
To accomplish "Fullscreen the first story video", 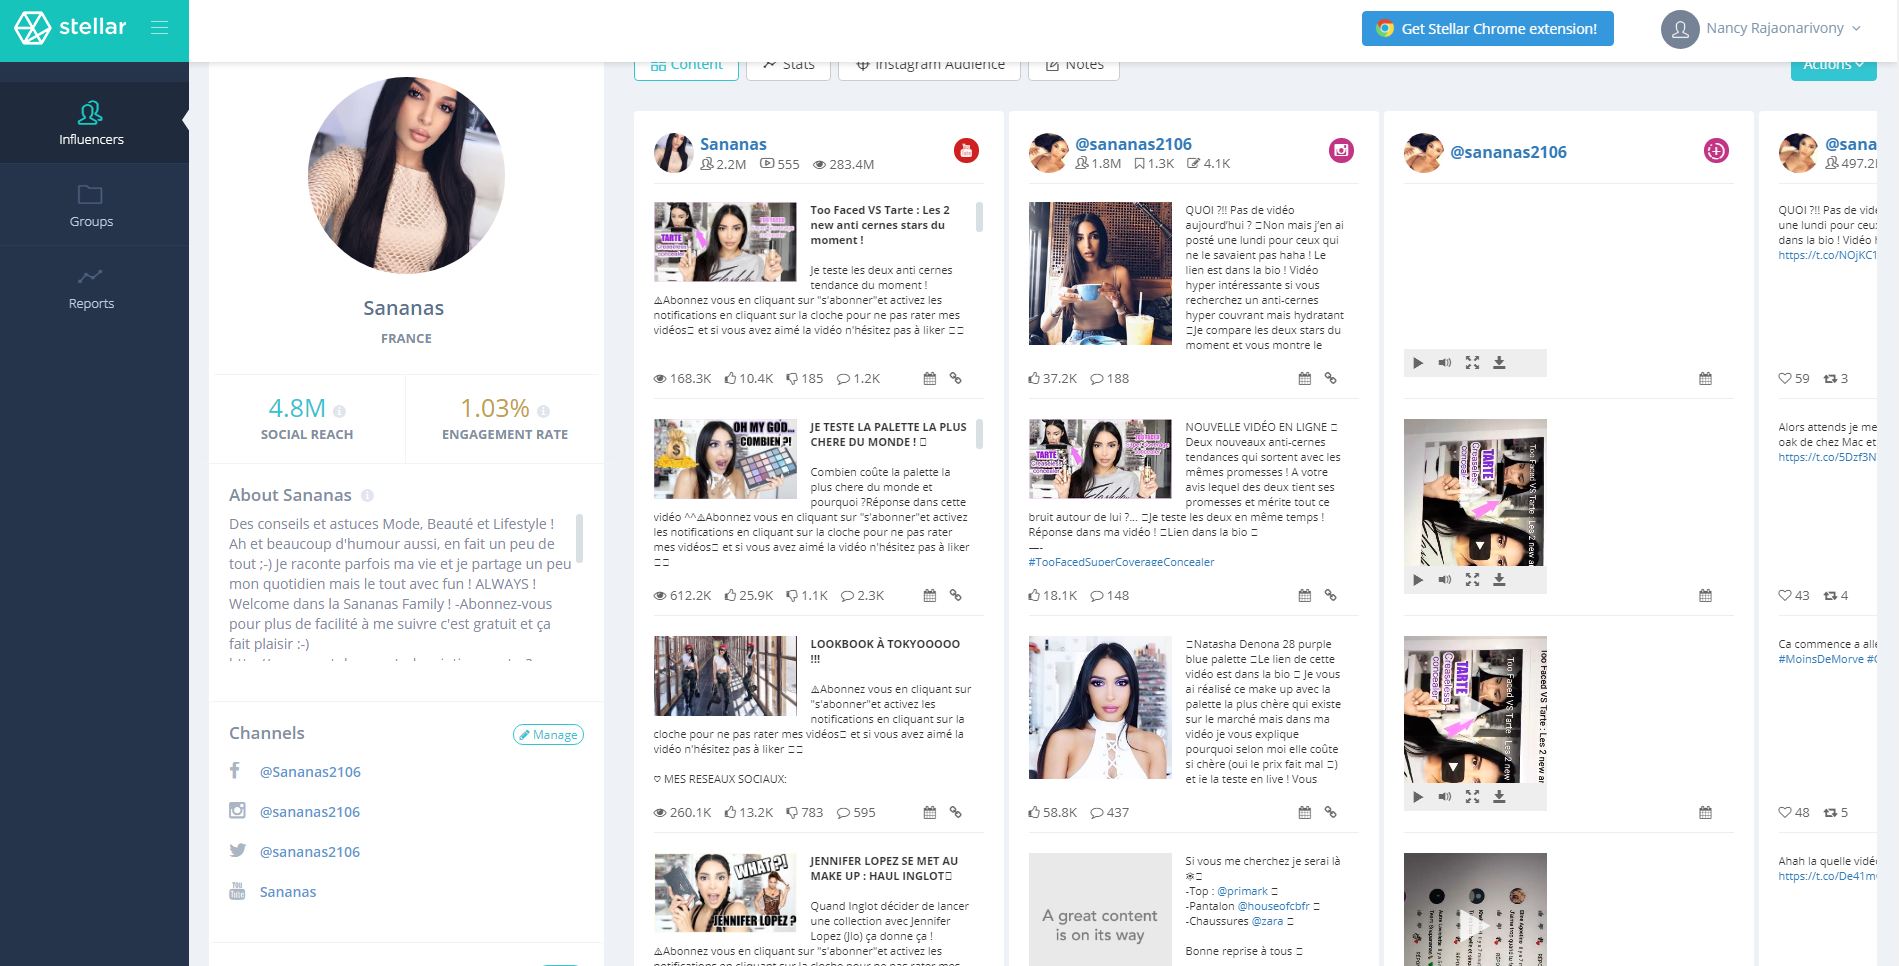I will [1472, 363].
